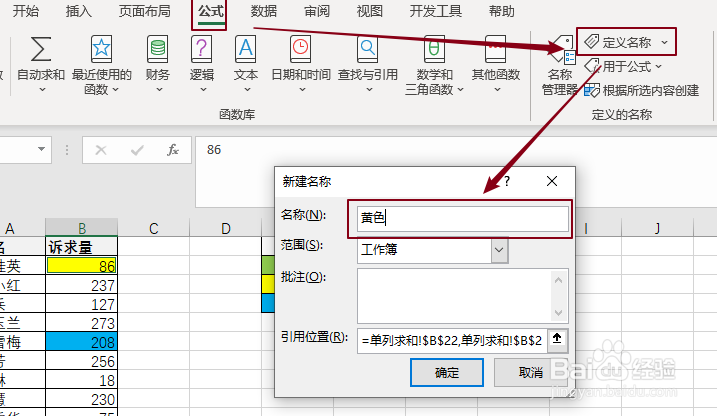Click the 诉求量 header cell
The width and height of the screenshot is (717, 416).
81,247
